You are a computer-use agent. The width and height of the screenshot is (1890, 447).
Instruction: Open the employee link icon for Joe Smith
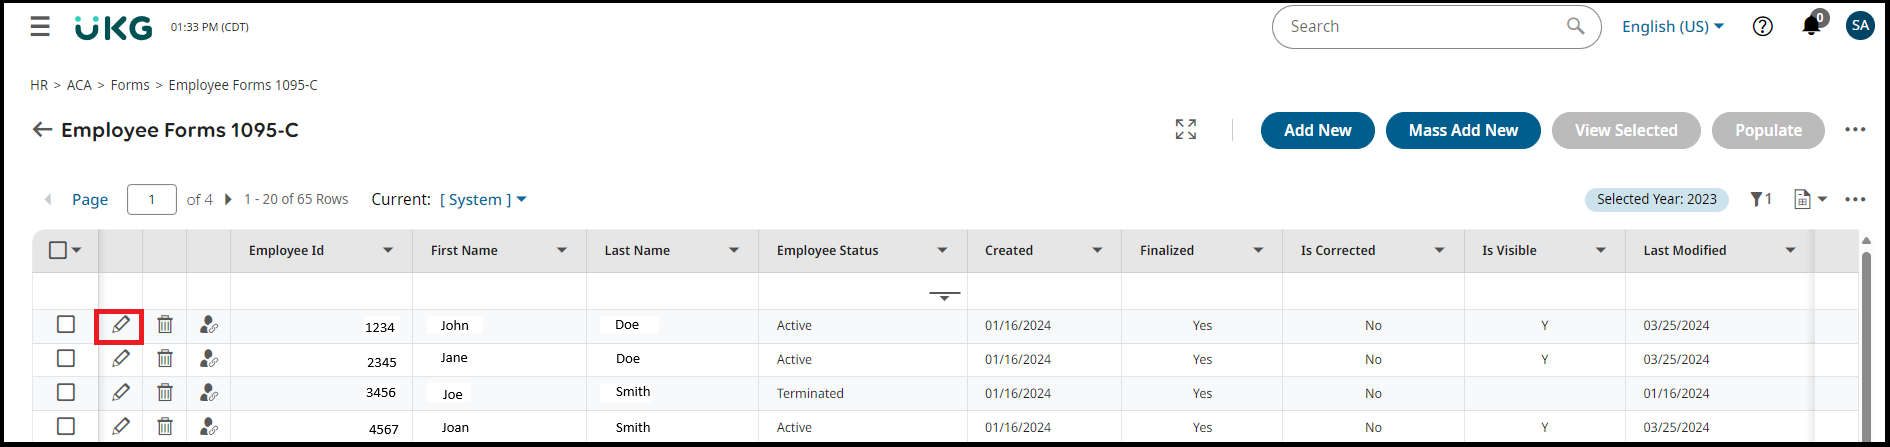click(x=208, y=393)
